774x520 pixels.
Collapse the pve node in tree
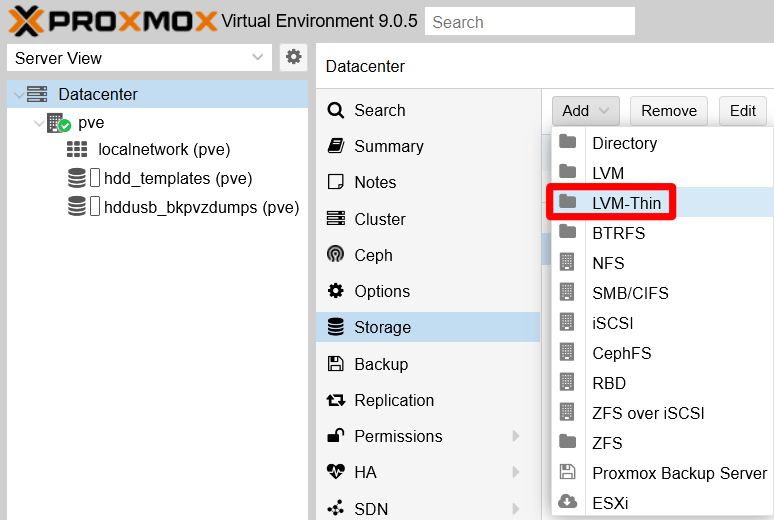(x=39, y=123)
